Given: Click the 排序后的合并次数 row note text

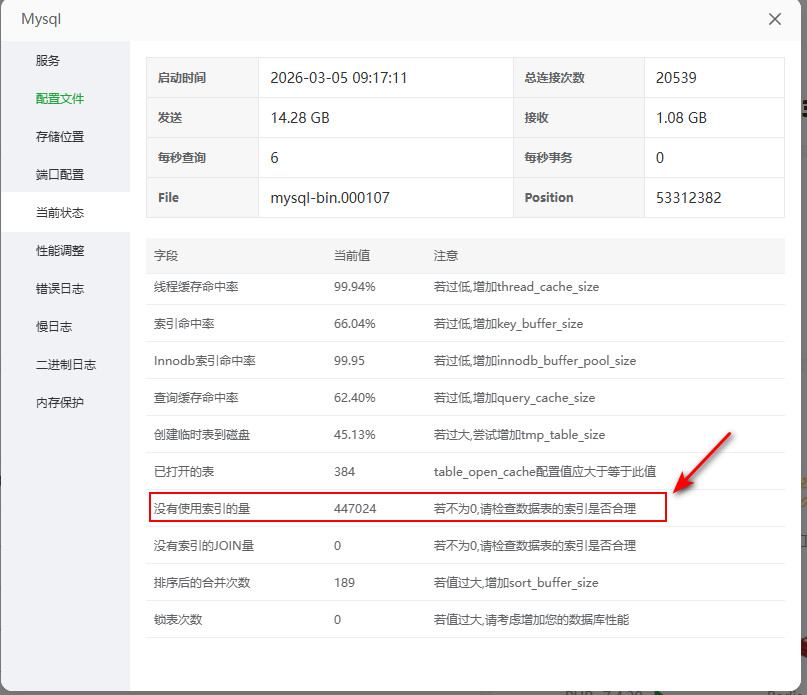Looking at the screenshot, I should [x=516, y=582].
